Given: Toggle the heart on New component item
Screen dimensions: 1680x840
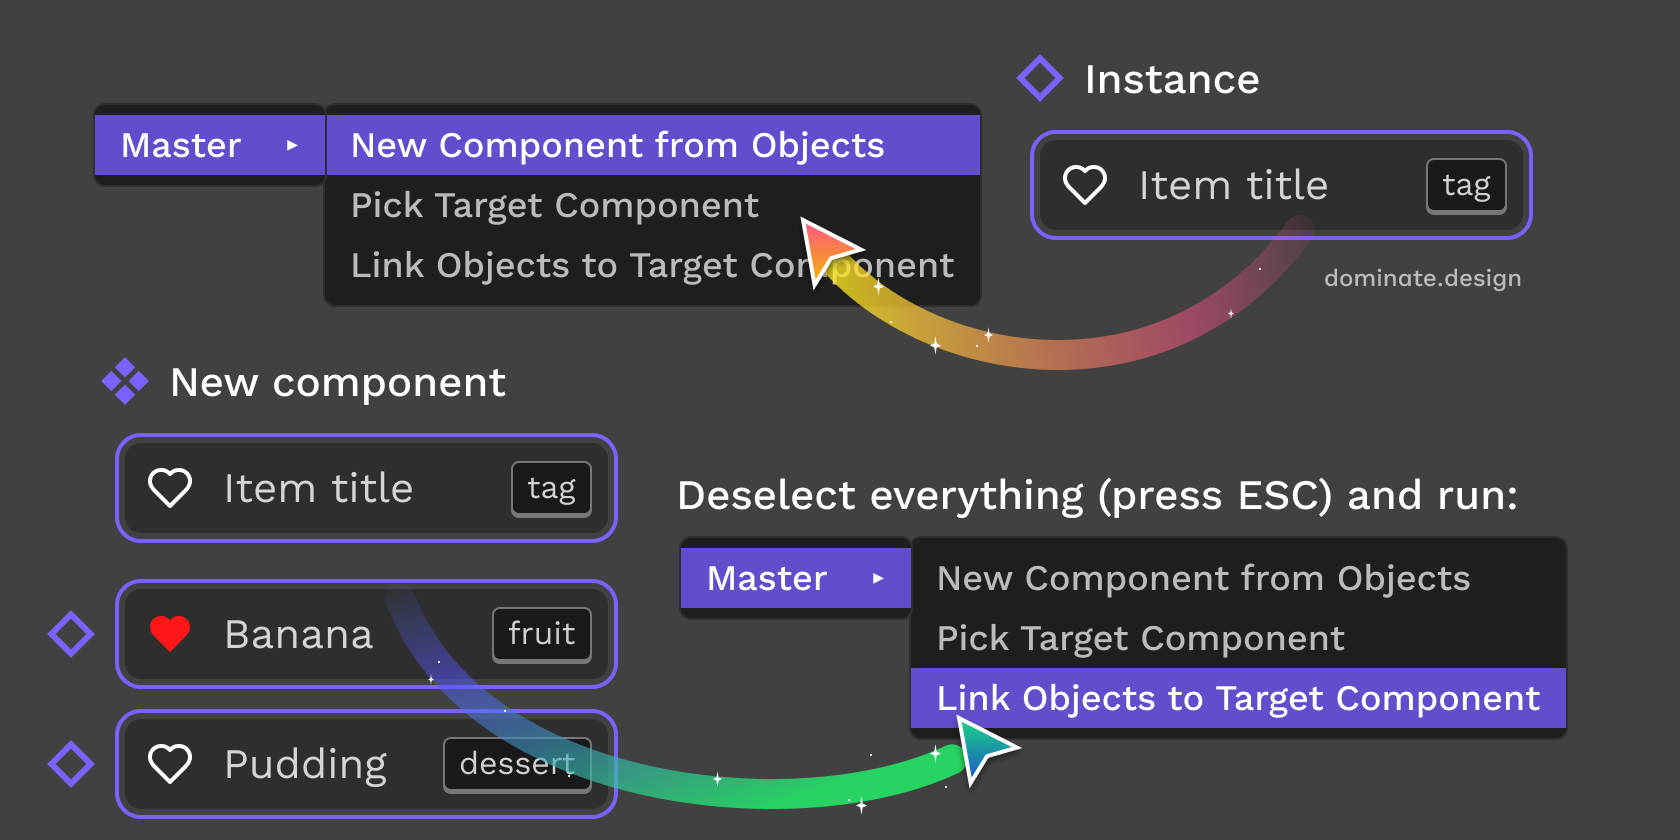Looking at the screenshot, I should (x=170, y=488).
